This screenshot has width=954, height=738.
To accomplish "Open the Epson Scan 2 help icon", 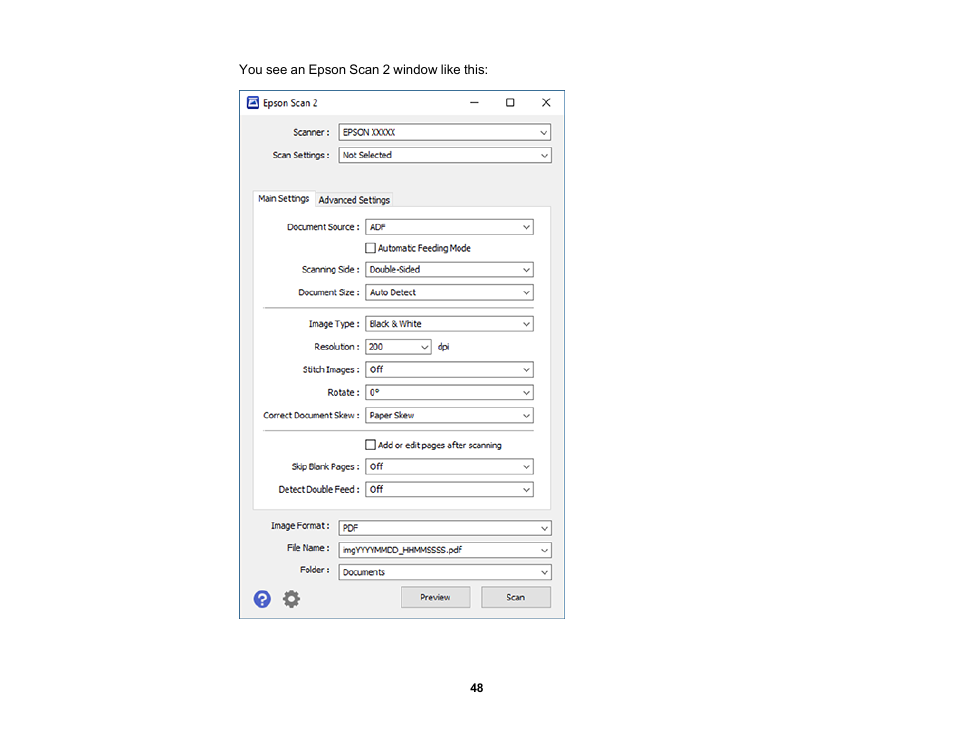I will click(262, 599).
